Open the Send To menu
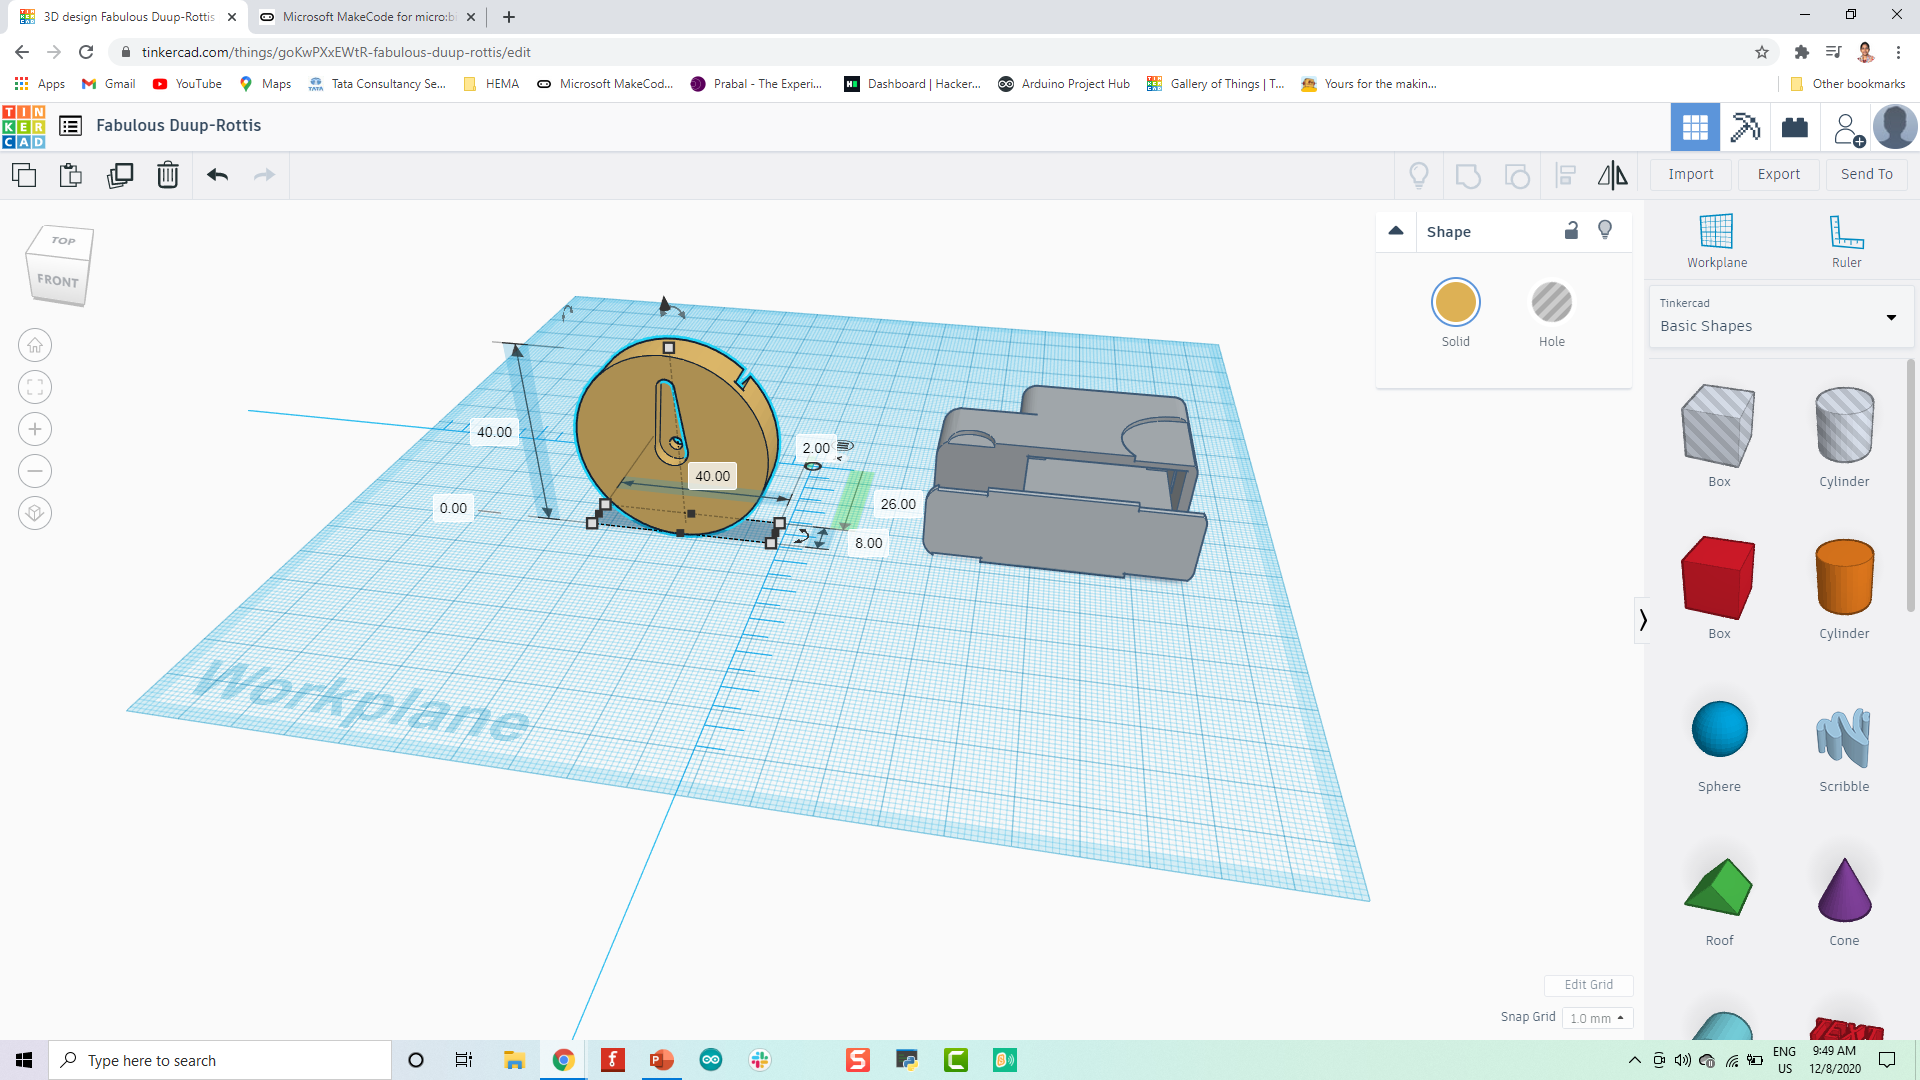This screenshot has width=1920, height=1080. click(1866, 173)
